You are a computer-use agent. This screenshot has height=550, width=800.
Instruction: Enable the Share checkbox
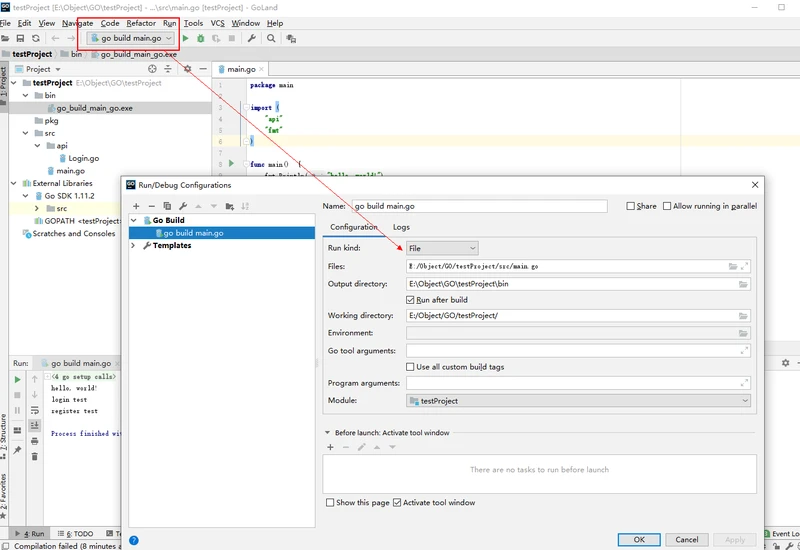[630, 206]
